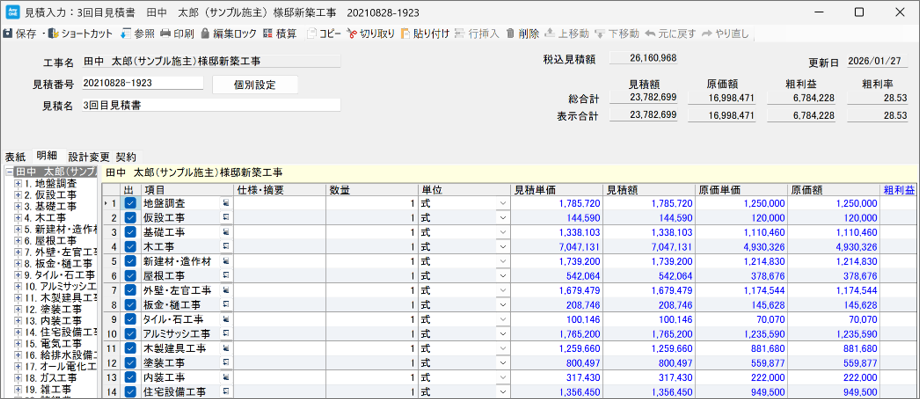920x399 pixels.
Task: Click the 原価単価 column header
Action: [x=742, y=190]
